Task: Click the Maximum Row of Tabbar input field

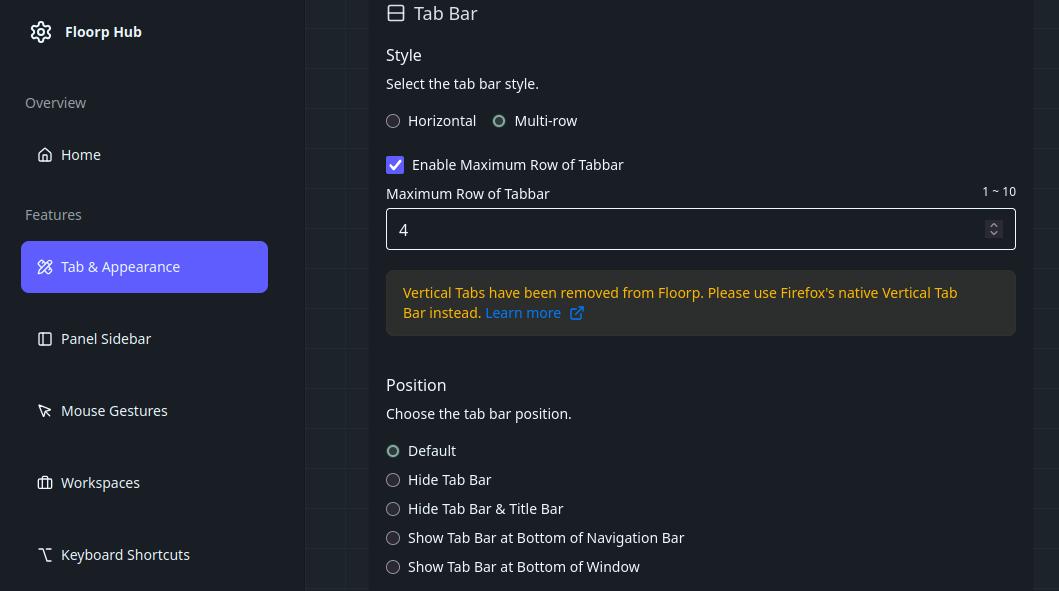Action: click(680, 229)
